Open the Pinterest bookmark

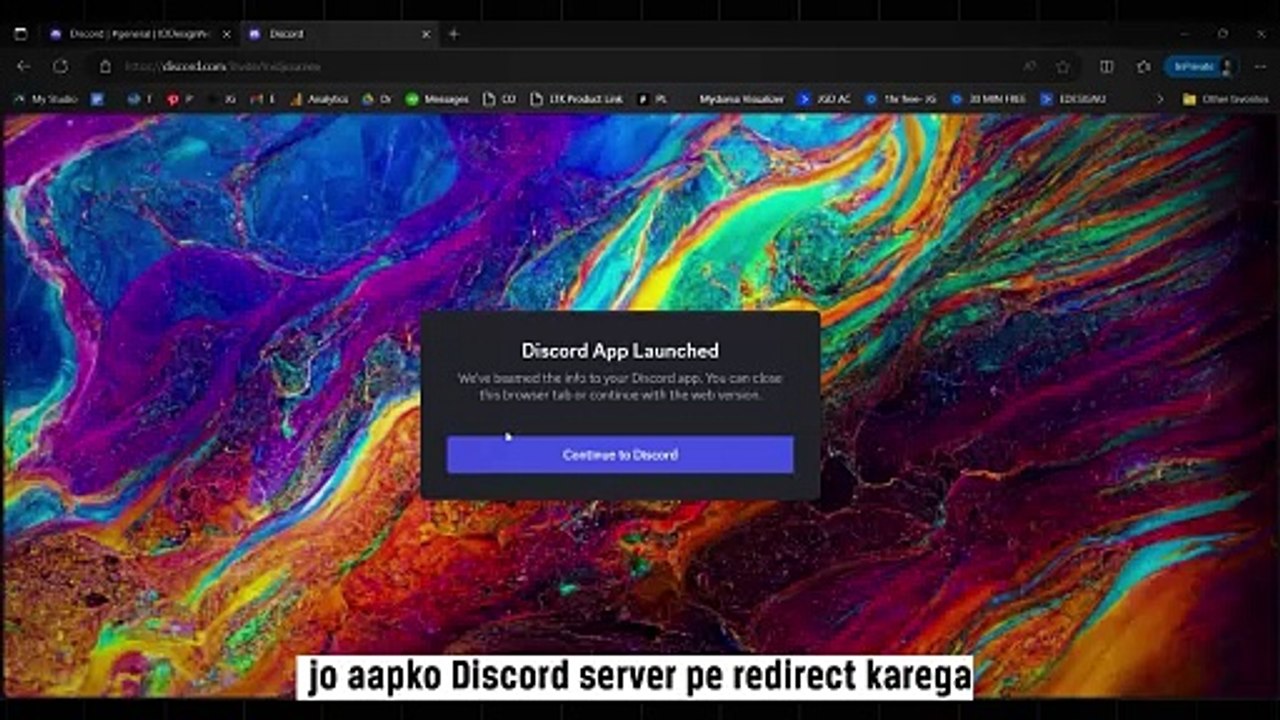click(179, 100)
